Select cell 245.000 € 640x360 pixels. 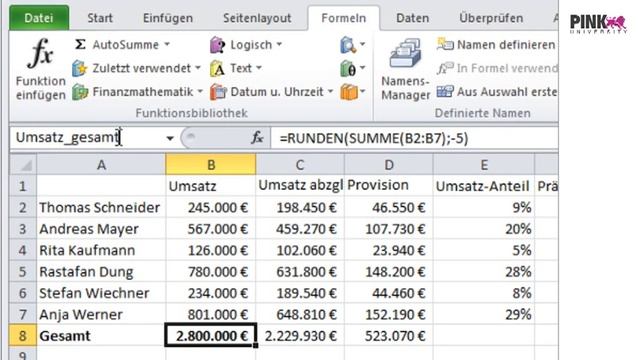211,208
